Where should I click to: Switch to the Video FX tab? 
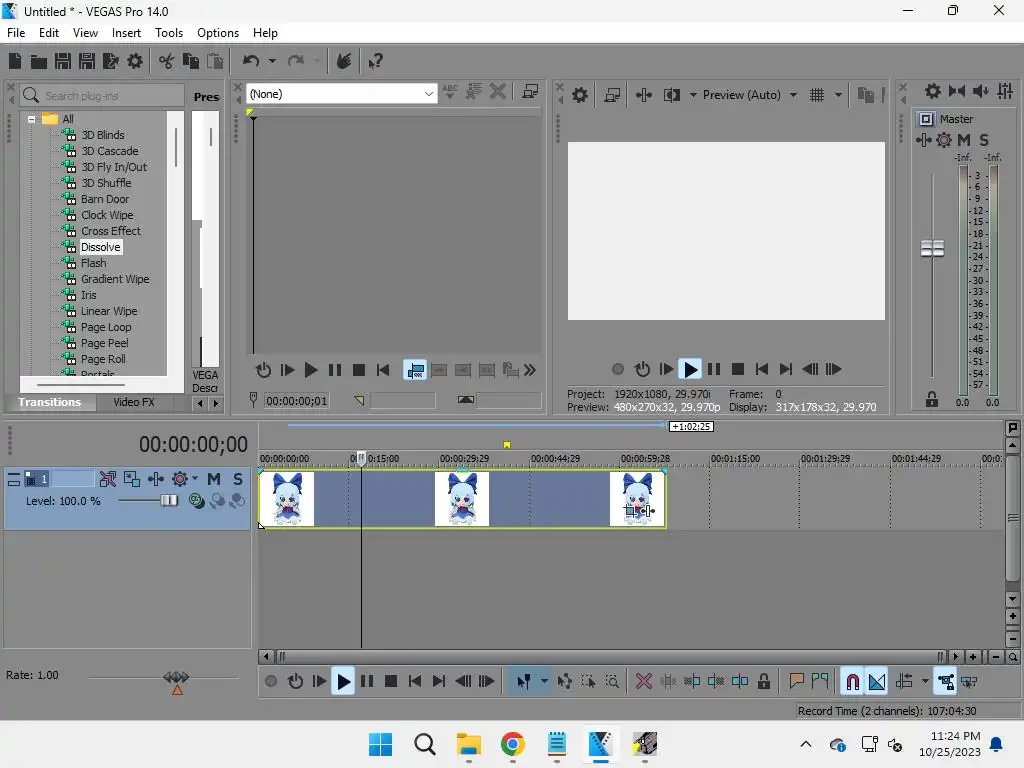click(x=134, y=402)
